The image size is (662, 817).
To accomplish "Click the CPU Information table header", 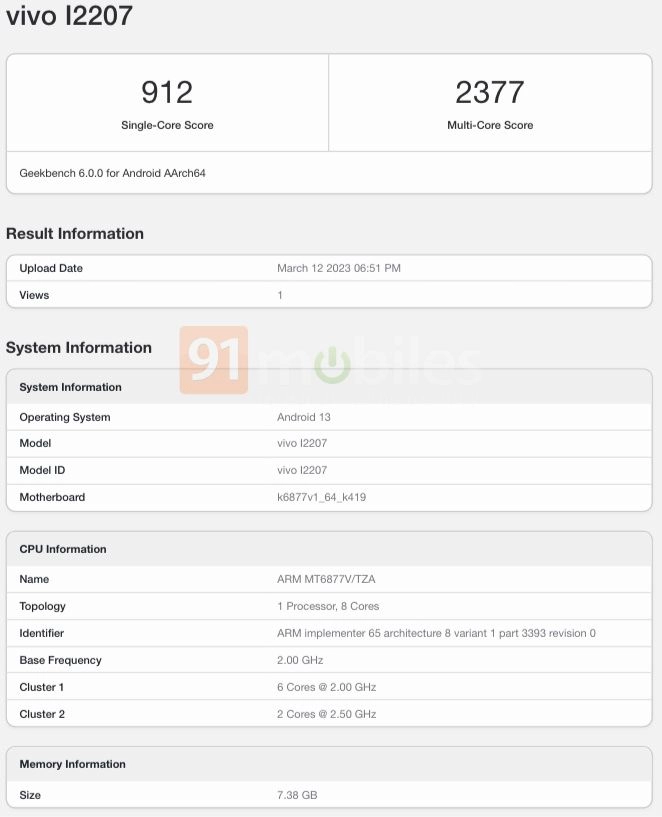I will (x=63, y=549).
